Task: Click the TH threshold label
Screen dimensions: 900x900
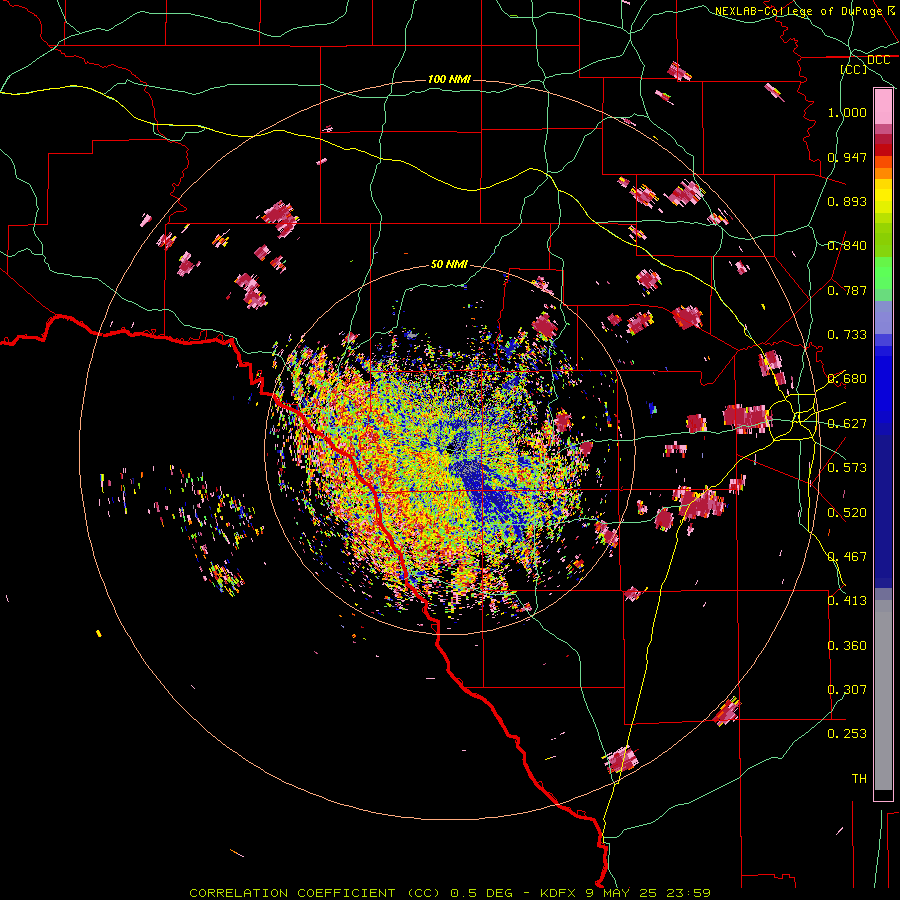Action: 859,779
